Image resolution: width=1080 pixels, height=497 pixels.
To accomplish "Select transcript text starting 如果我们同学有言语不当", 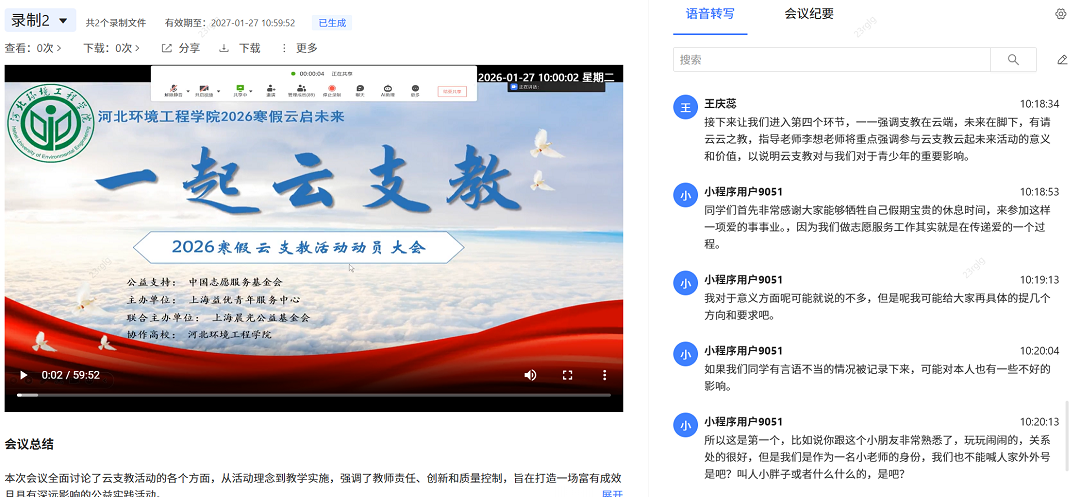I will pyautogui.click(x=878, y=378).
